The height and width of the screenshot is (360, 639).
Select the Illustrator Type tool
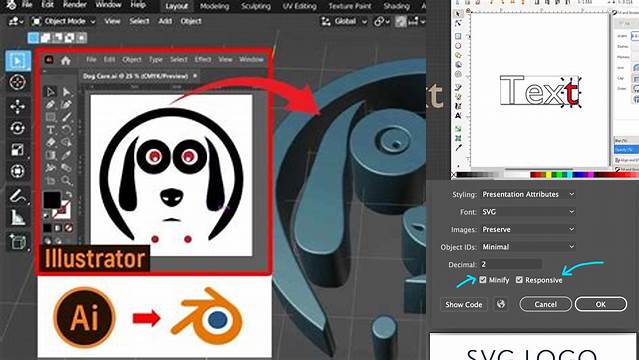51,130
